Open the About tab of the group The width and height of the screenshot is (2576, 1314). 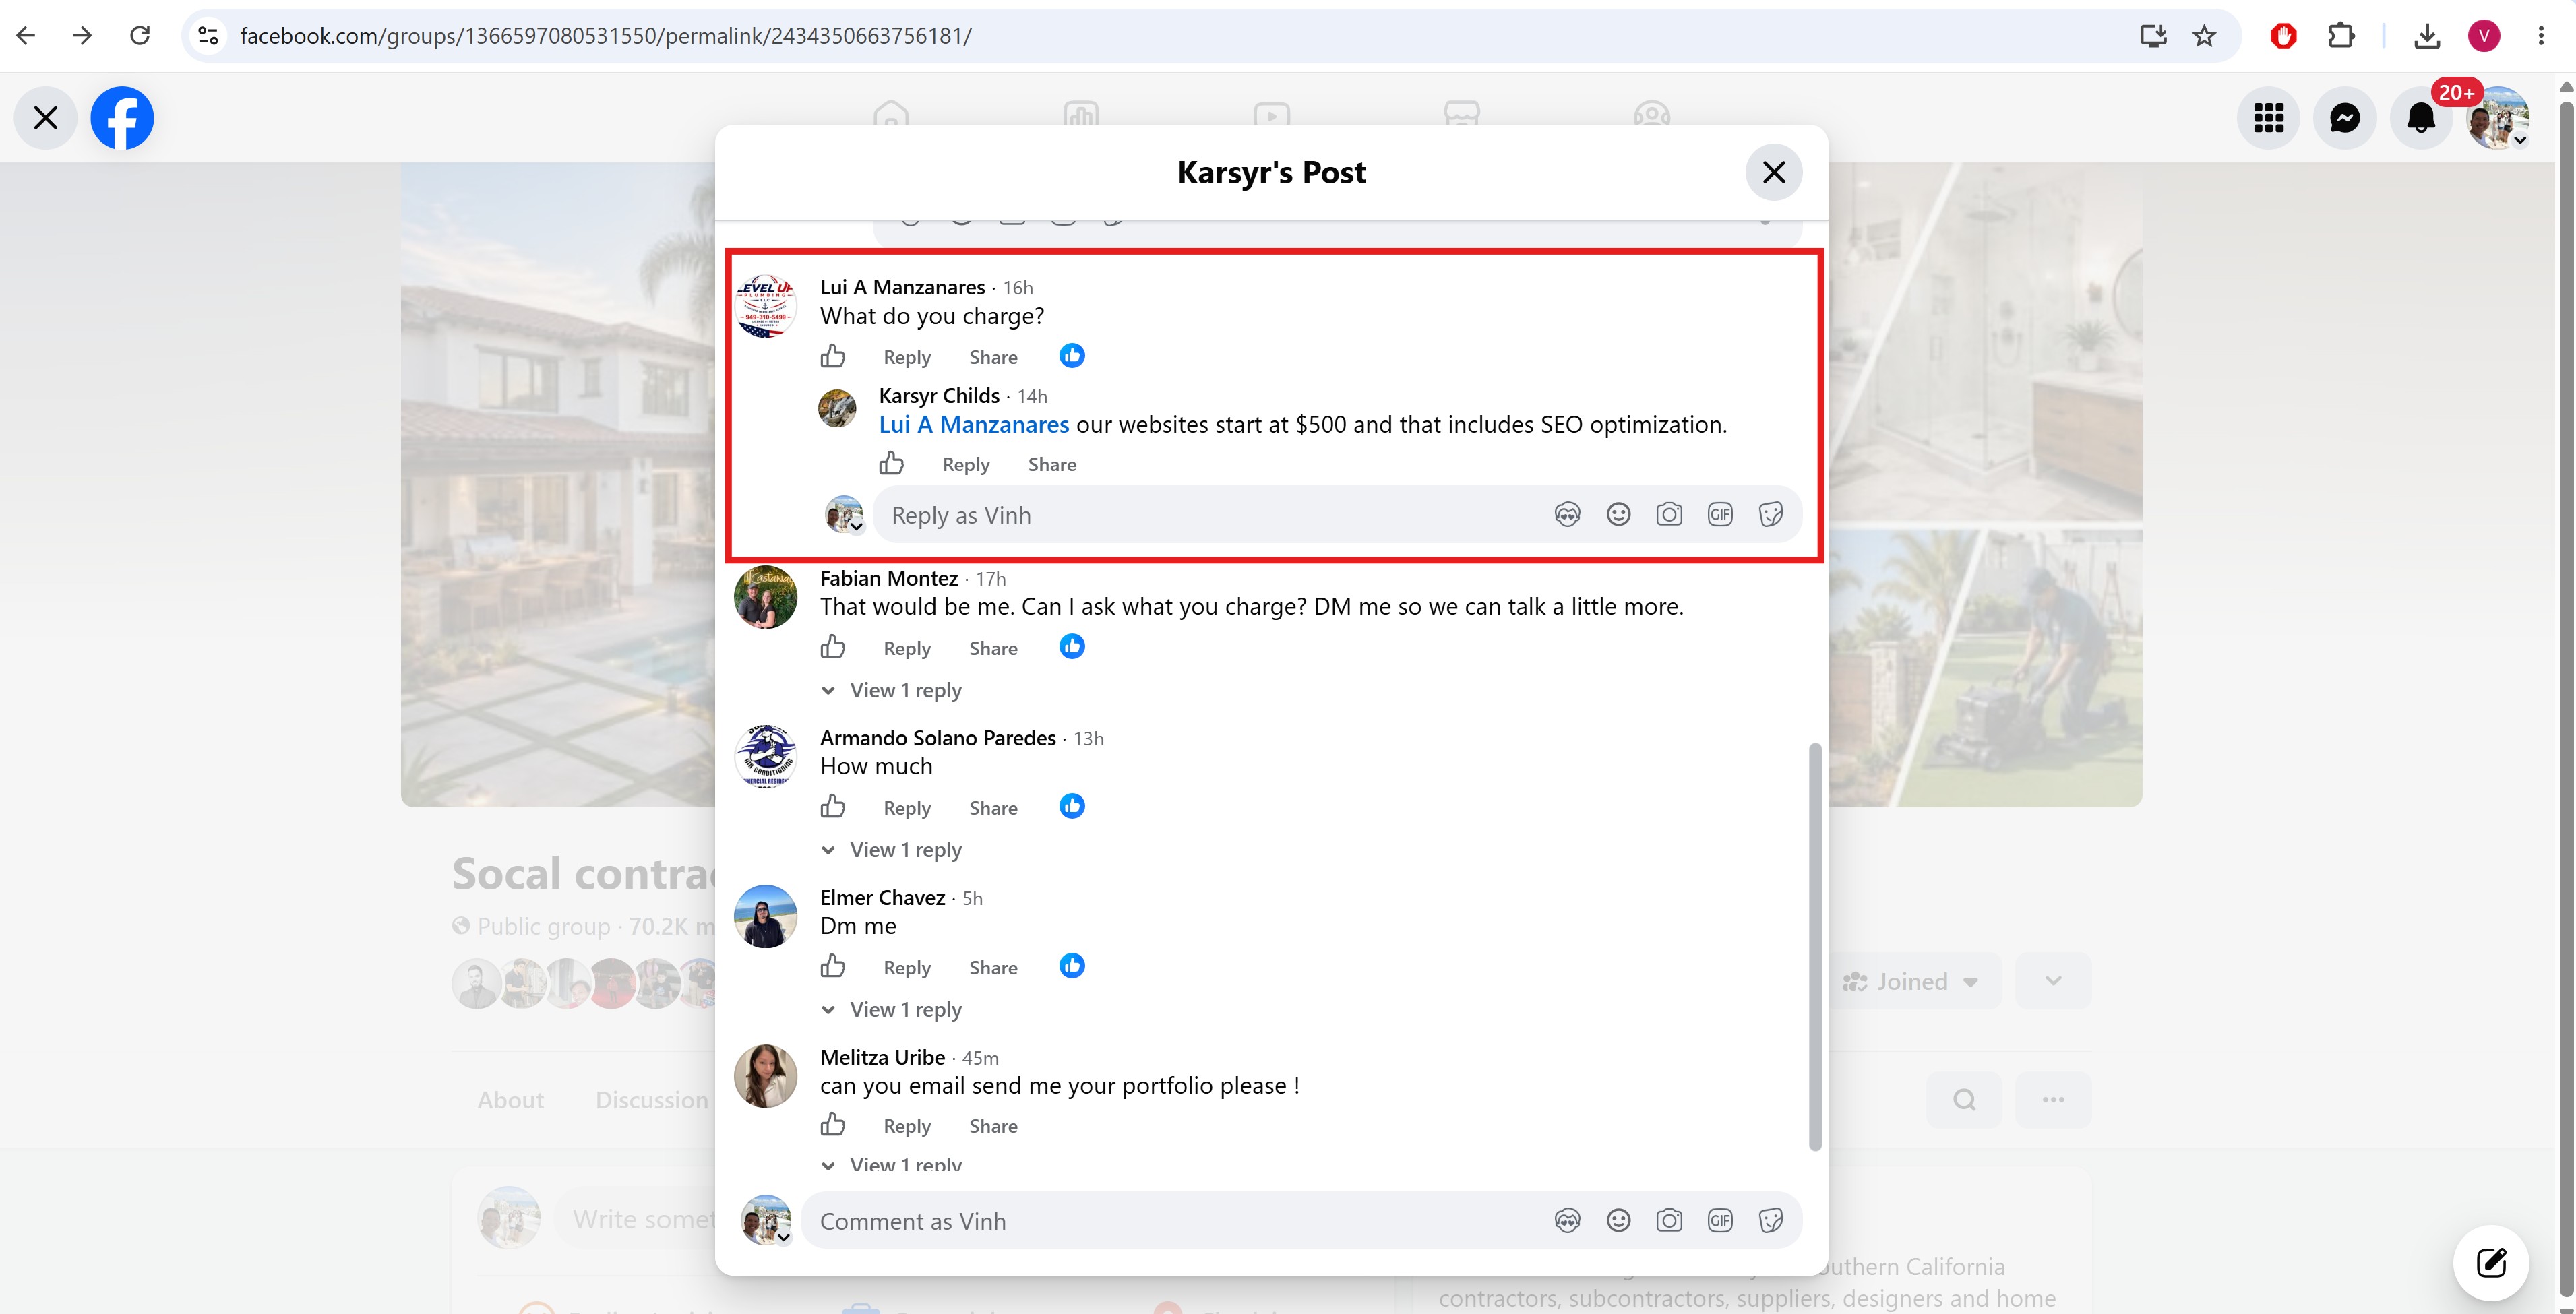coord(511,1100)
